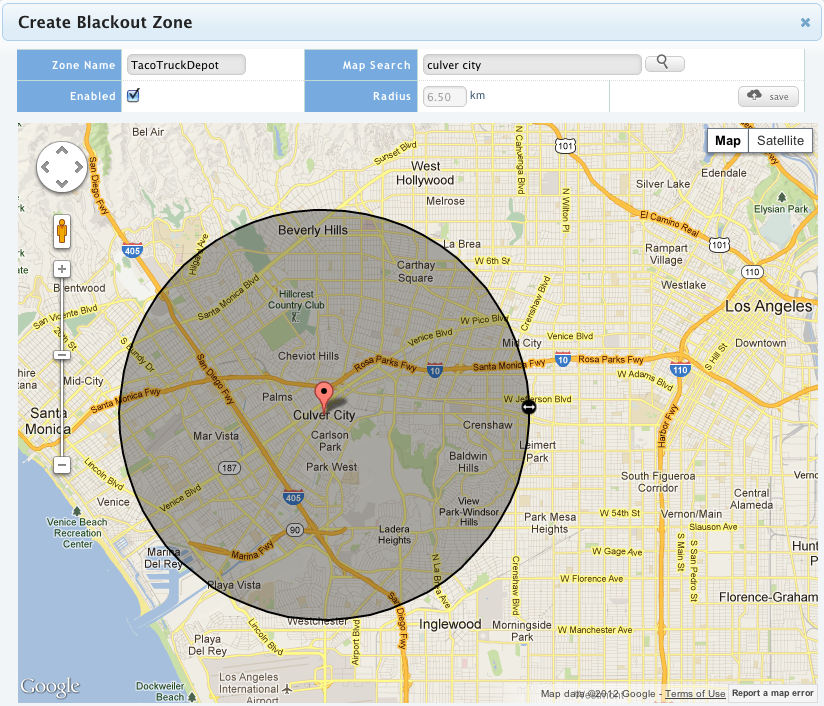Viewport: 824px width, 706px height.
Task: Click the zoom slider handle
Action: coord(62,354)
